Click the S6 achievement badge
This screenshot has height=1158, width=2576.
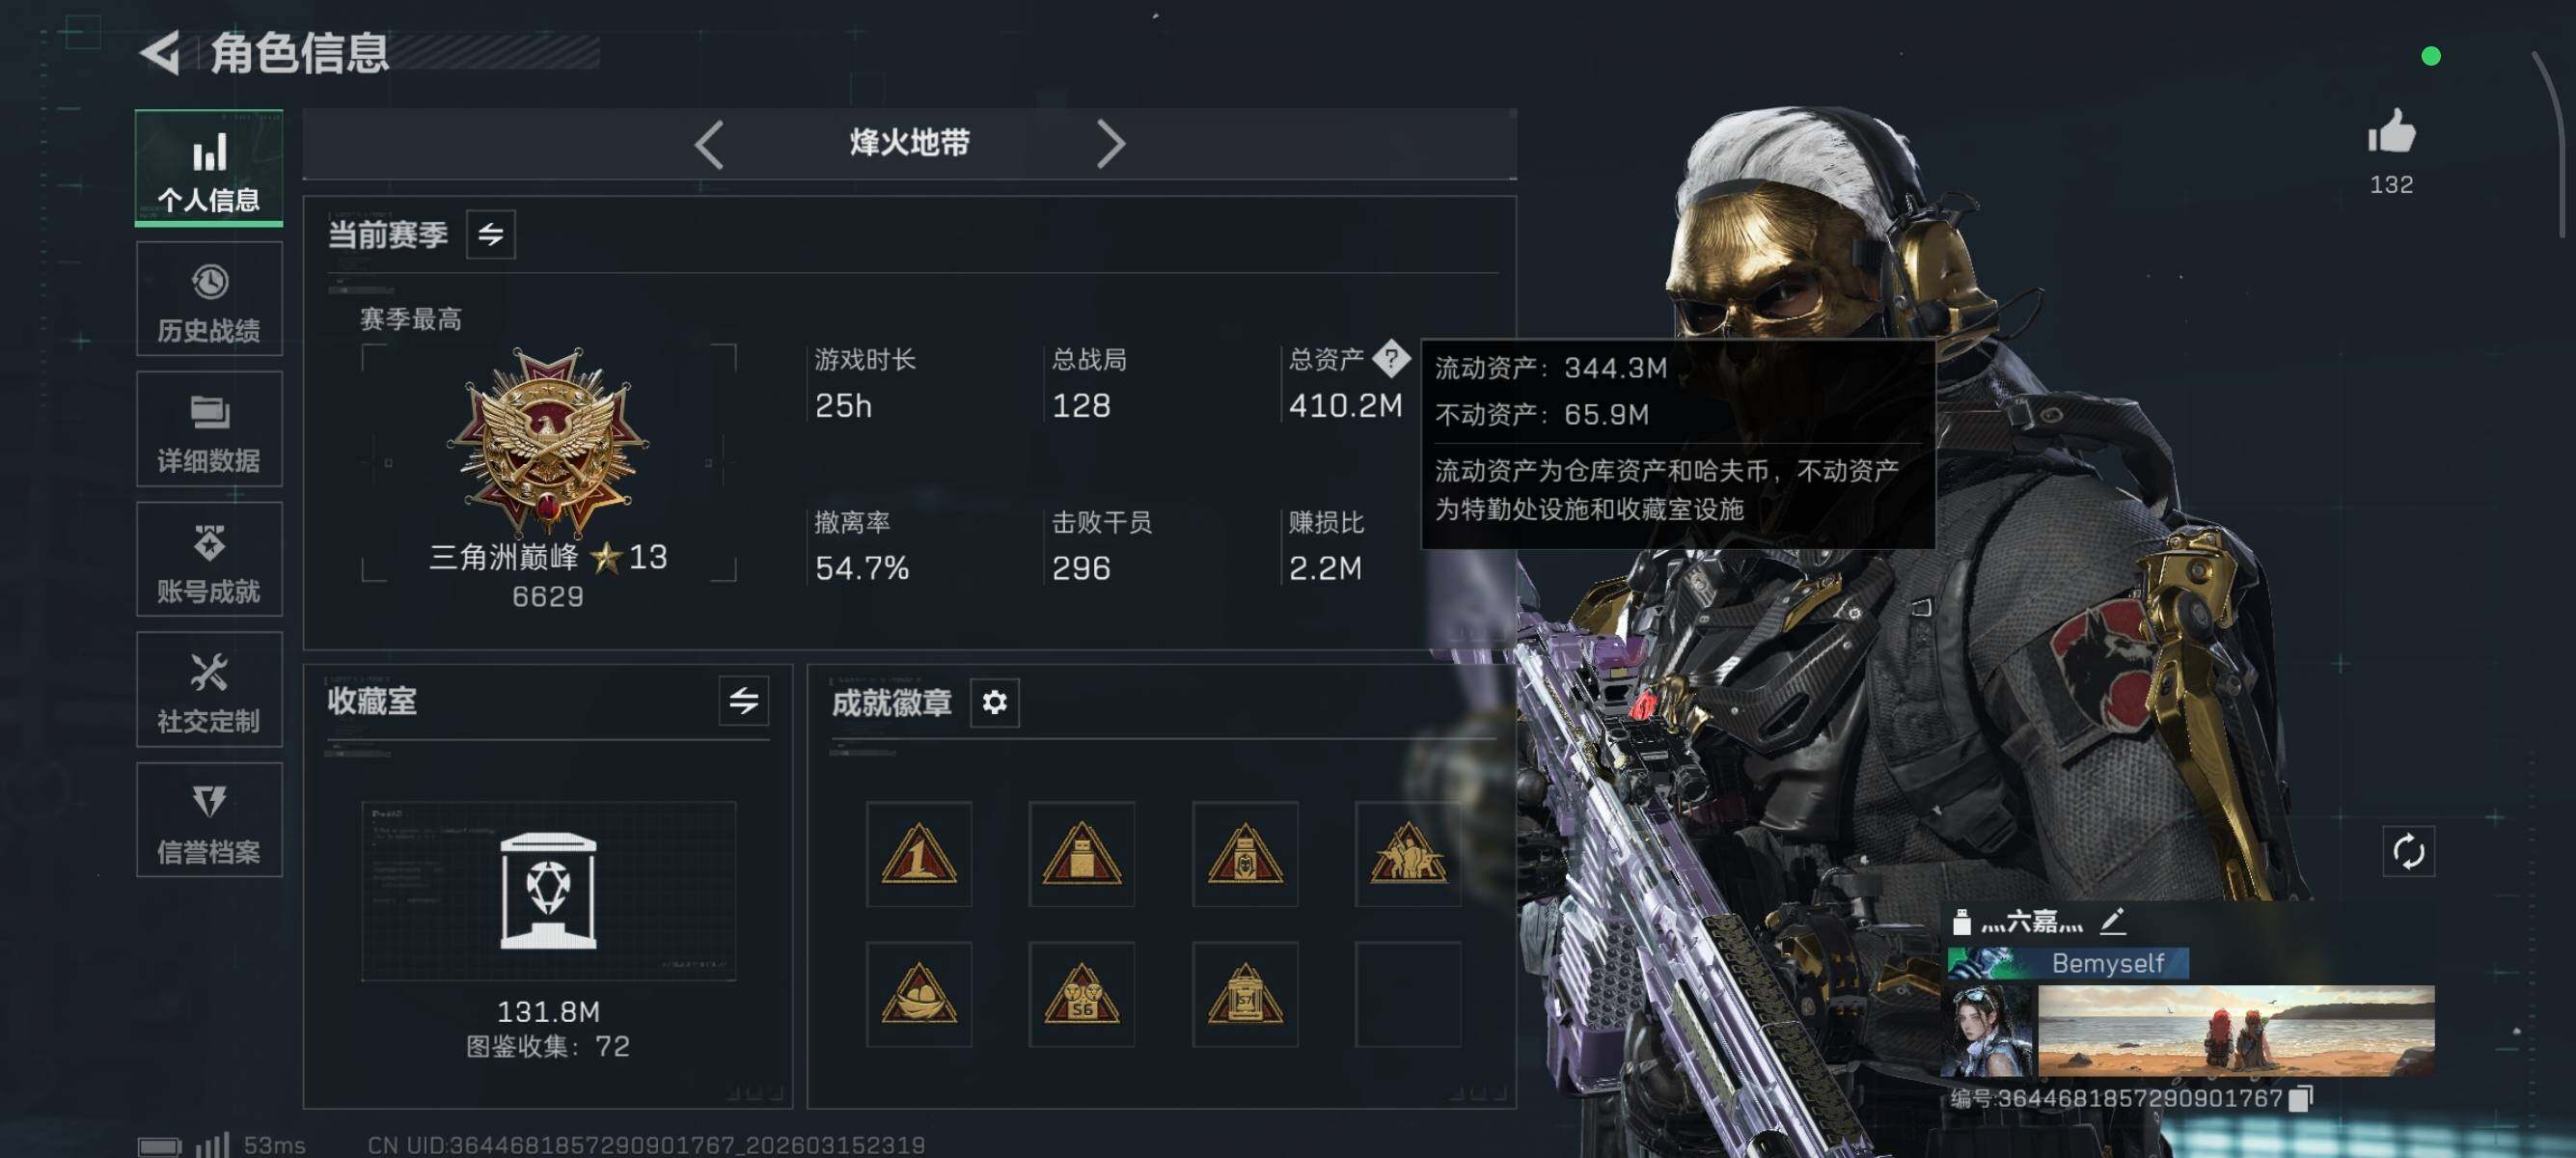(1082, 994)
